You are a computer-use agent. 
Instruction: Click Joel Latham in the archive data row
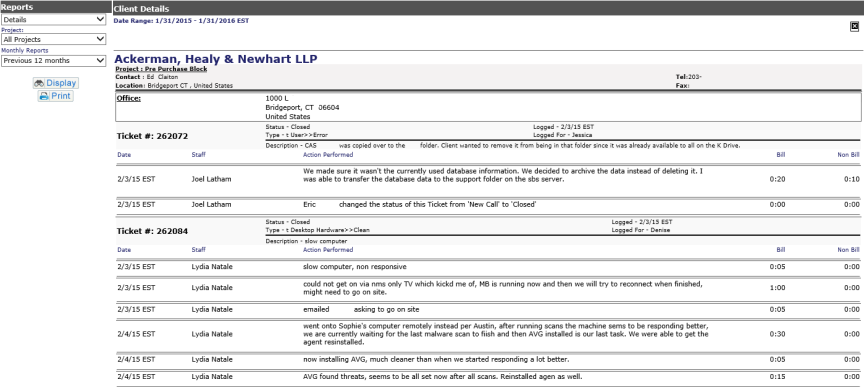click(x=212, y=179)
